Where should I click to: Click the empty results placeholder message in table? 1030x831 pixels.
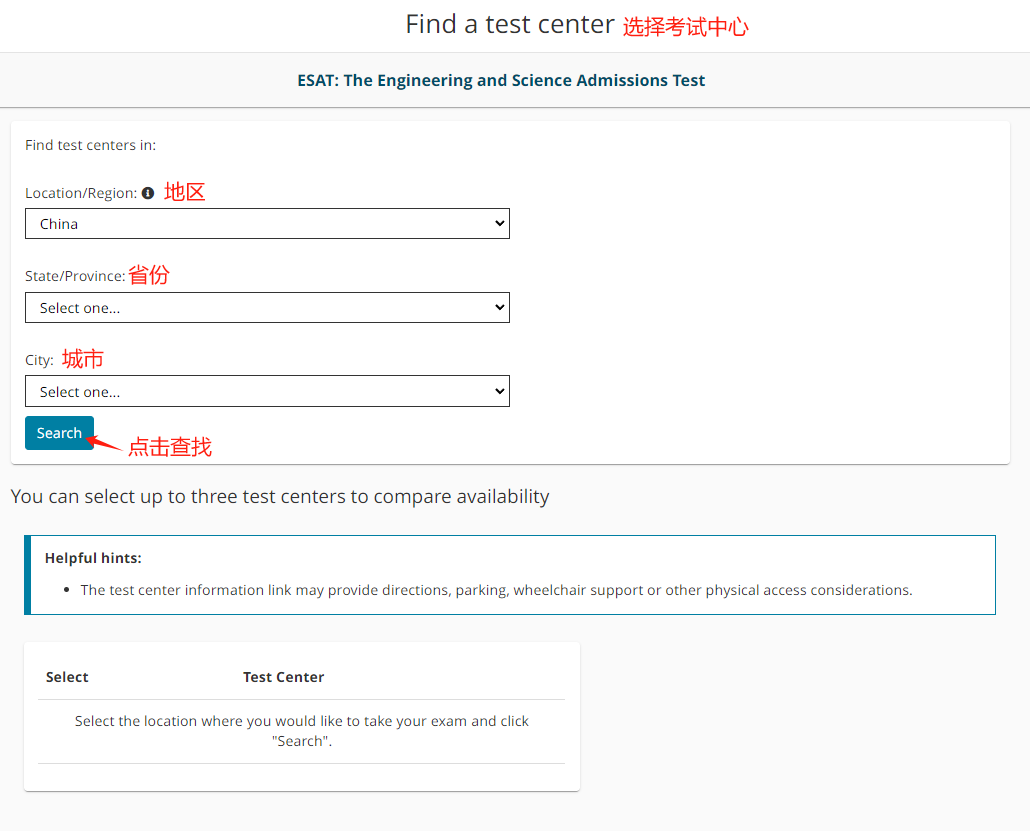[301, 731]
